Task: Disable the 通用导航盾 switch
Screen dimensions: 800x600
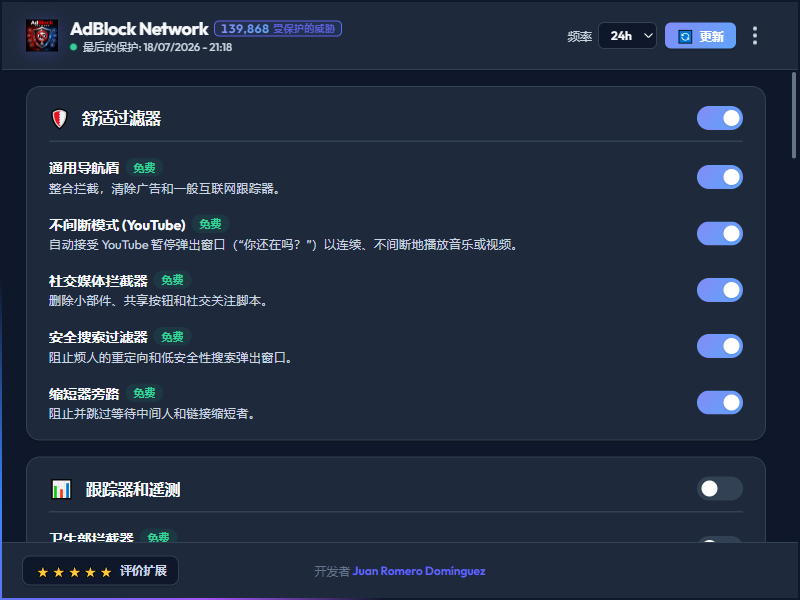Action: tap(719, 177)
